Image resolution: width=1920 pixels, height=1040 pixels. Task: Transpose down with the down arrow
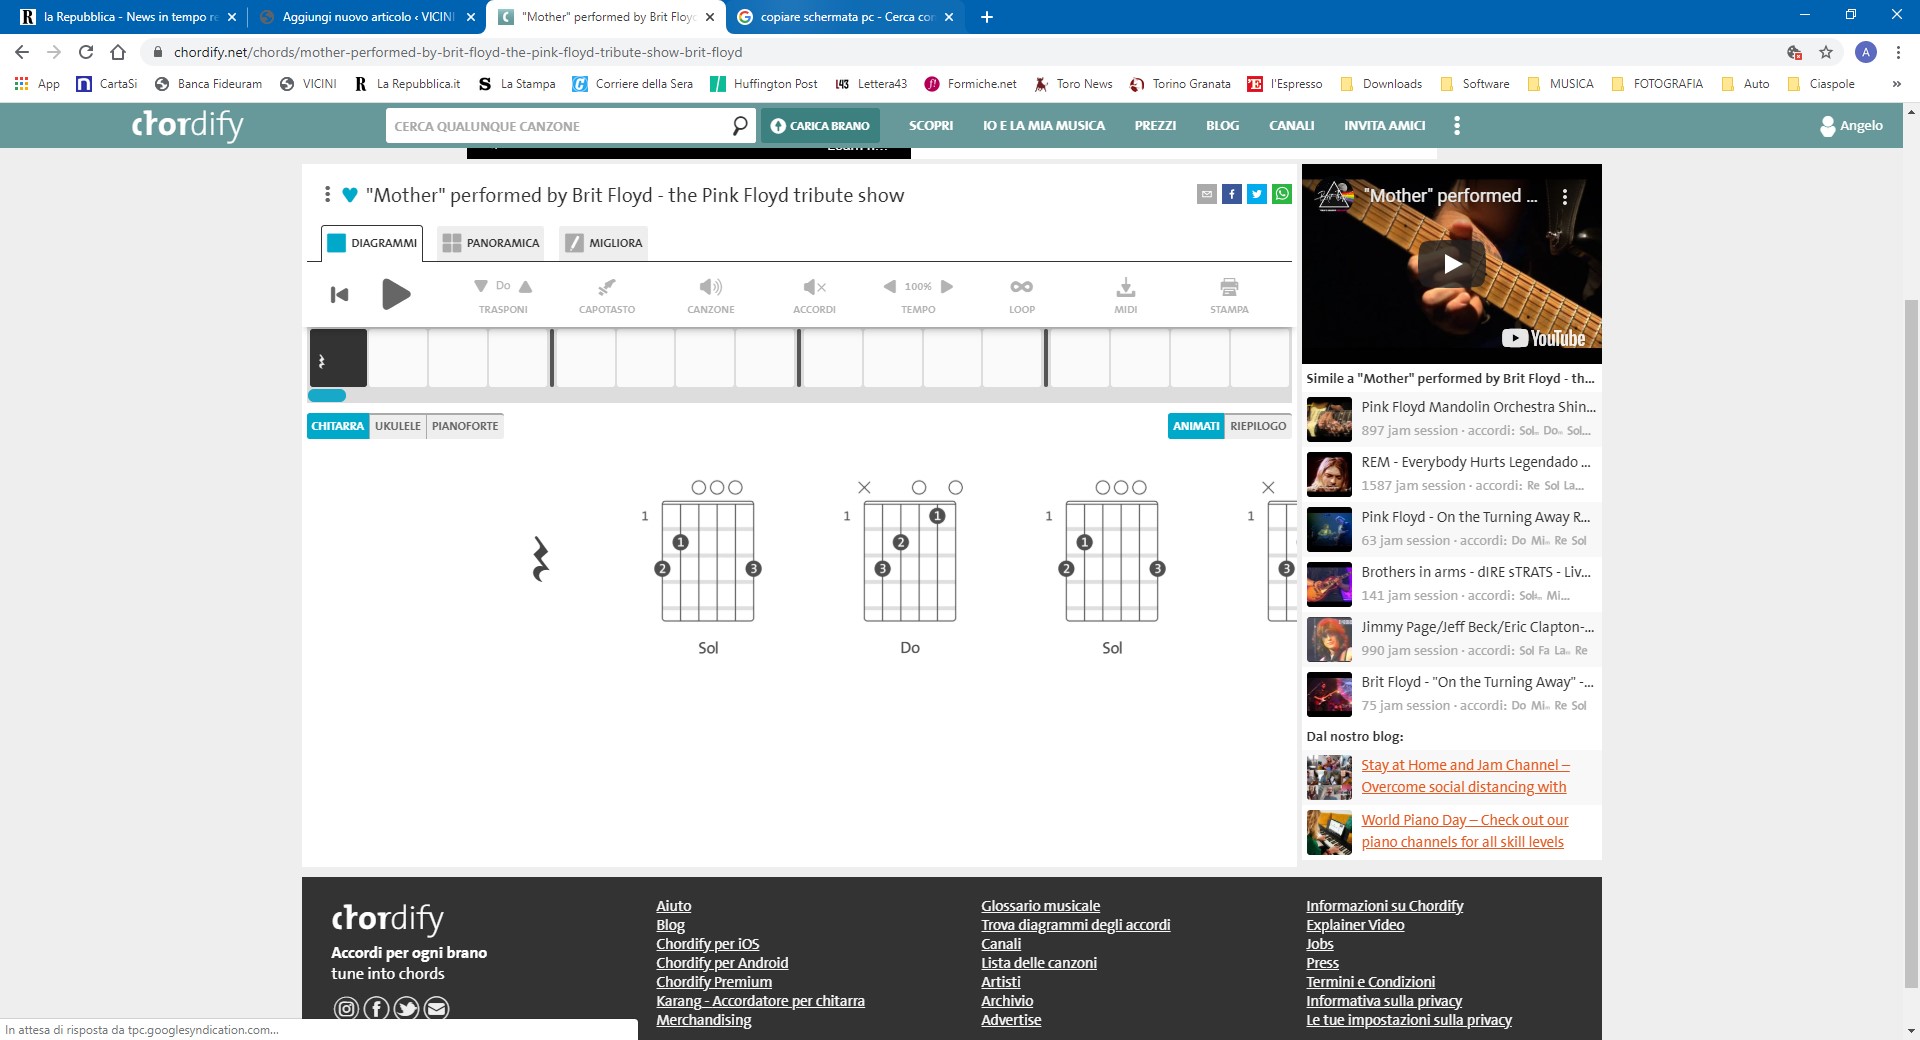coord(481,286)
